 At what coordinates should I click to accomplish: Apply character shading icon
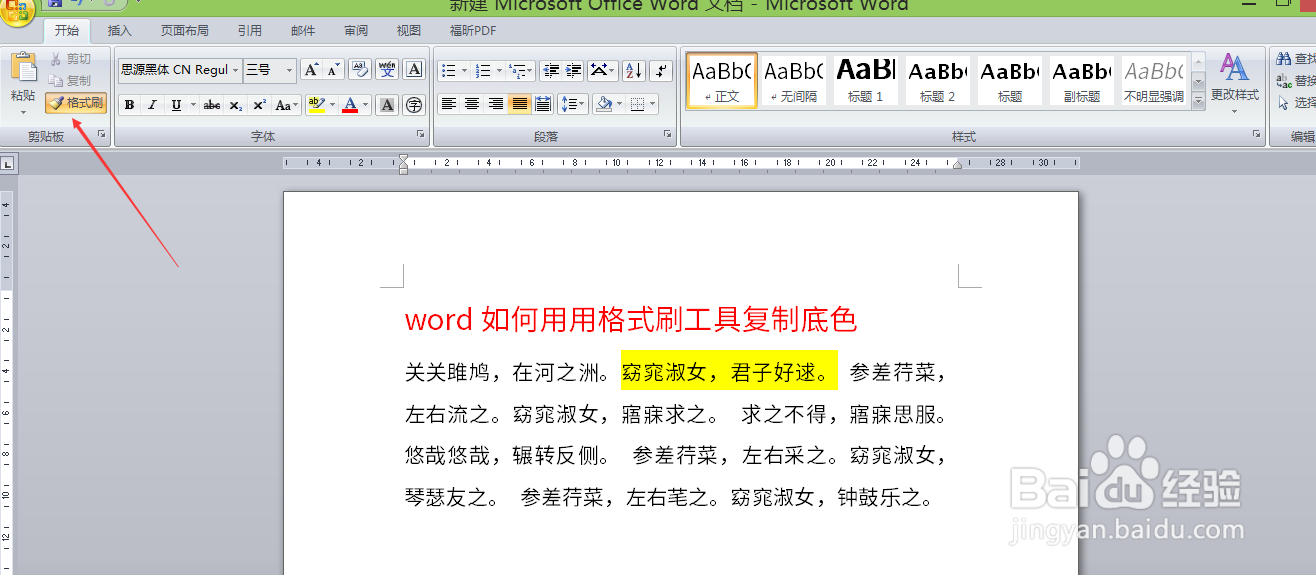click(388, 105)
